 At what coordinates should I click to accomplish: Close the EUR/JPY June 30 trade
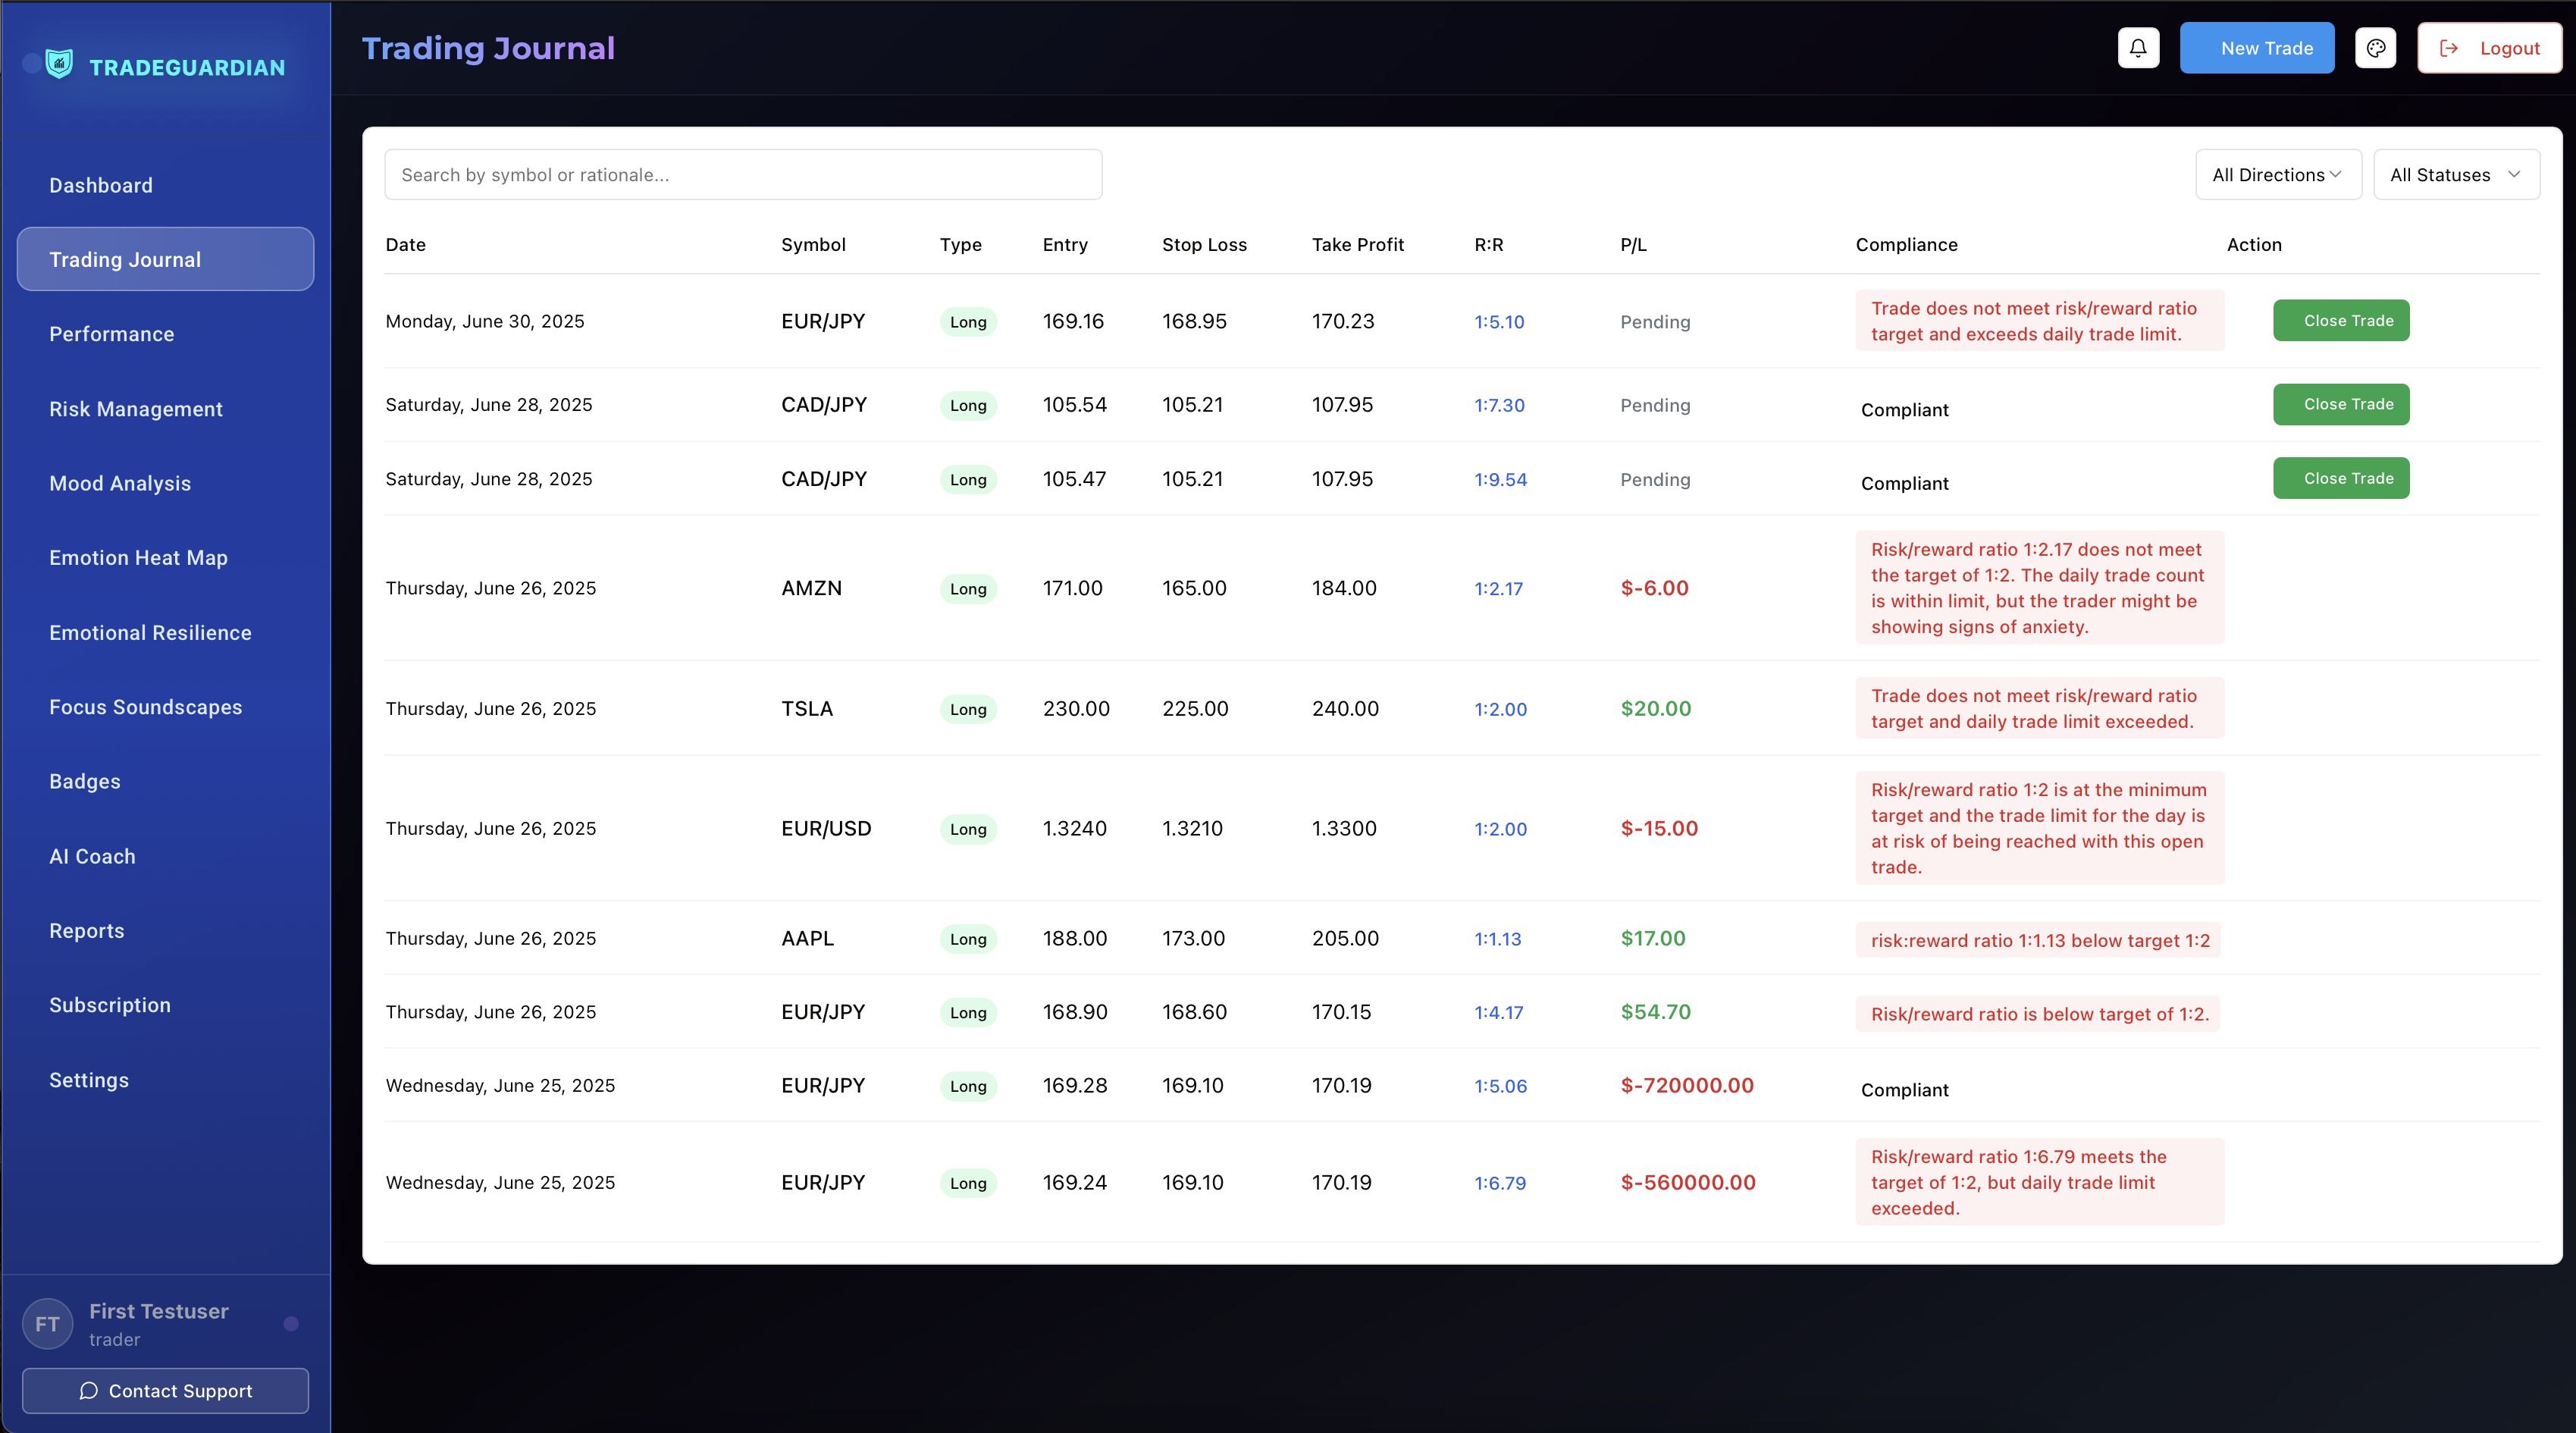(x=2340, y=320)
